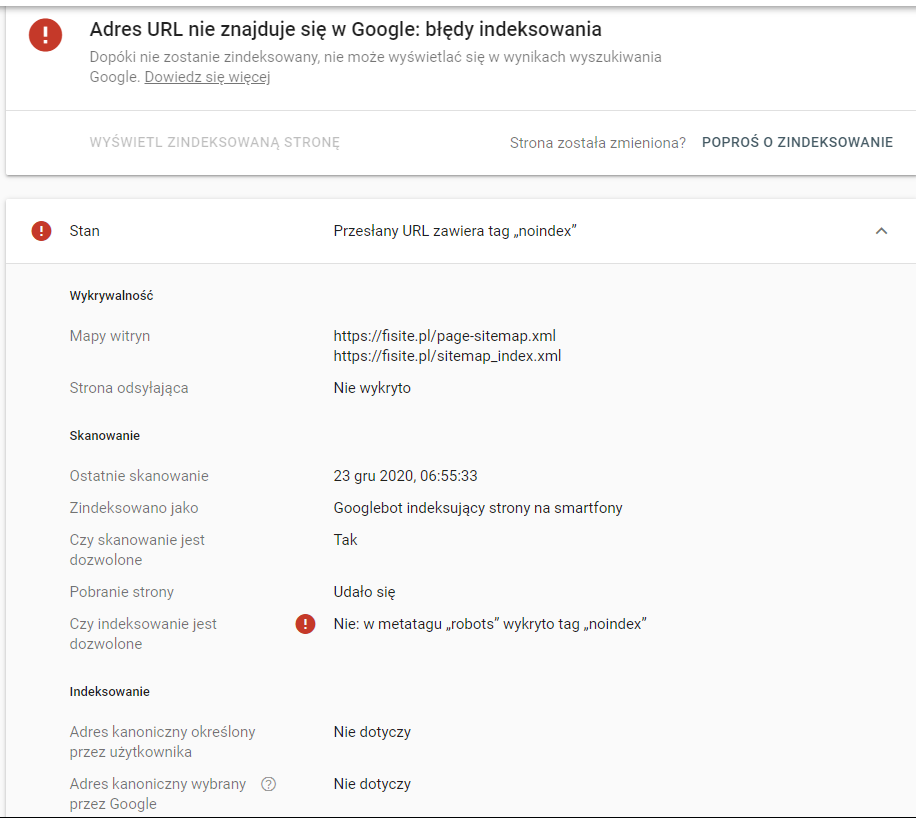Click the Stan row header label

point(85,231)
